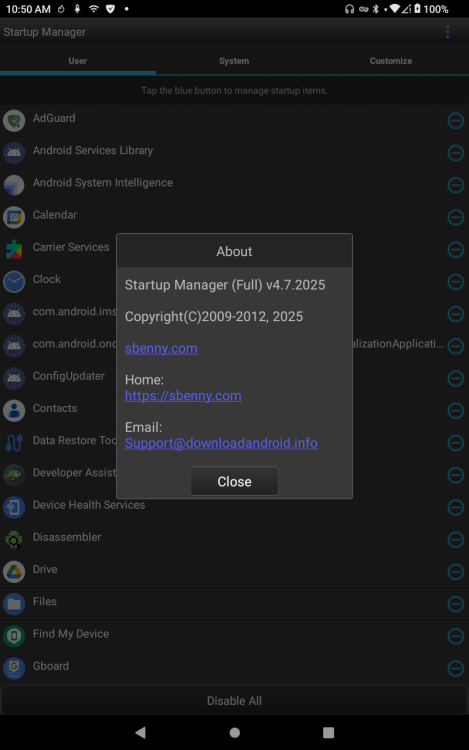This screenshot has width=469, height=750.
Task: Click the Data Restore Tool icon
Action: [x=14, y=443]
